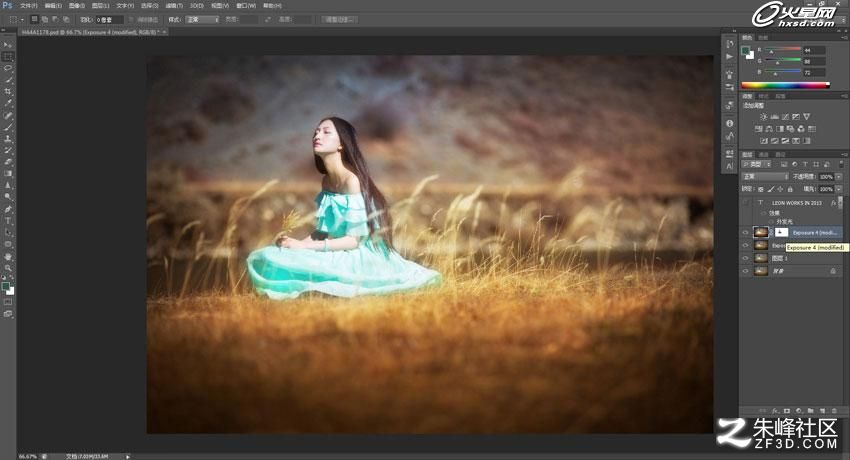
Task: Select the Clone Stamp tool
Action: pos(8,138)
